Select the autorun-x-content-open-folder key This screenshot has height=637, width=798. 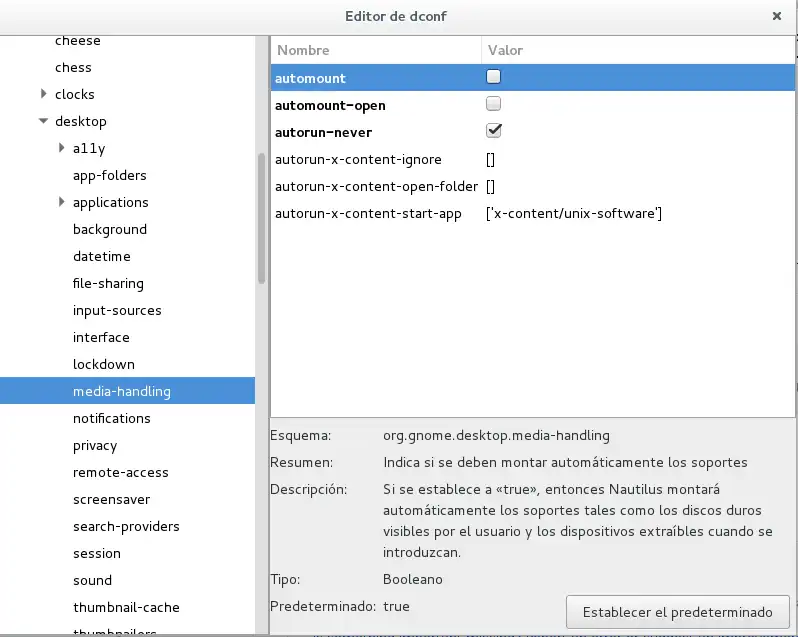click(x=377, y=186)
